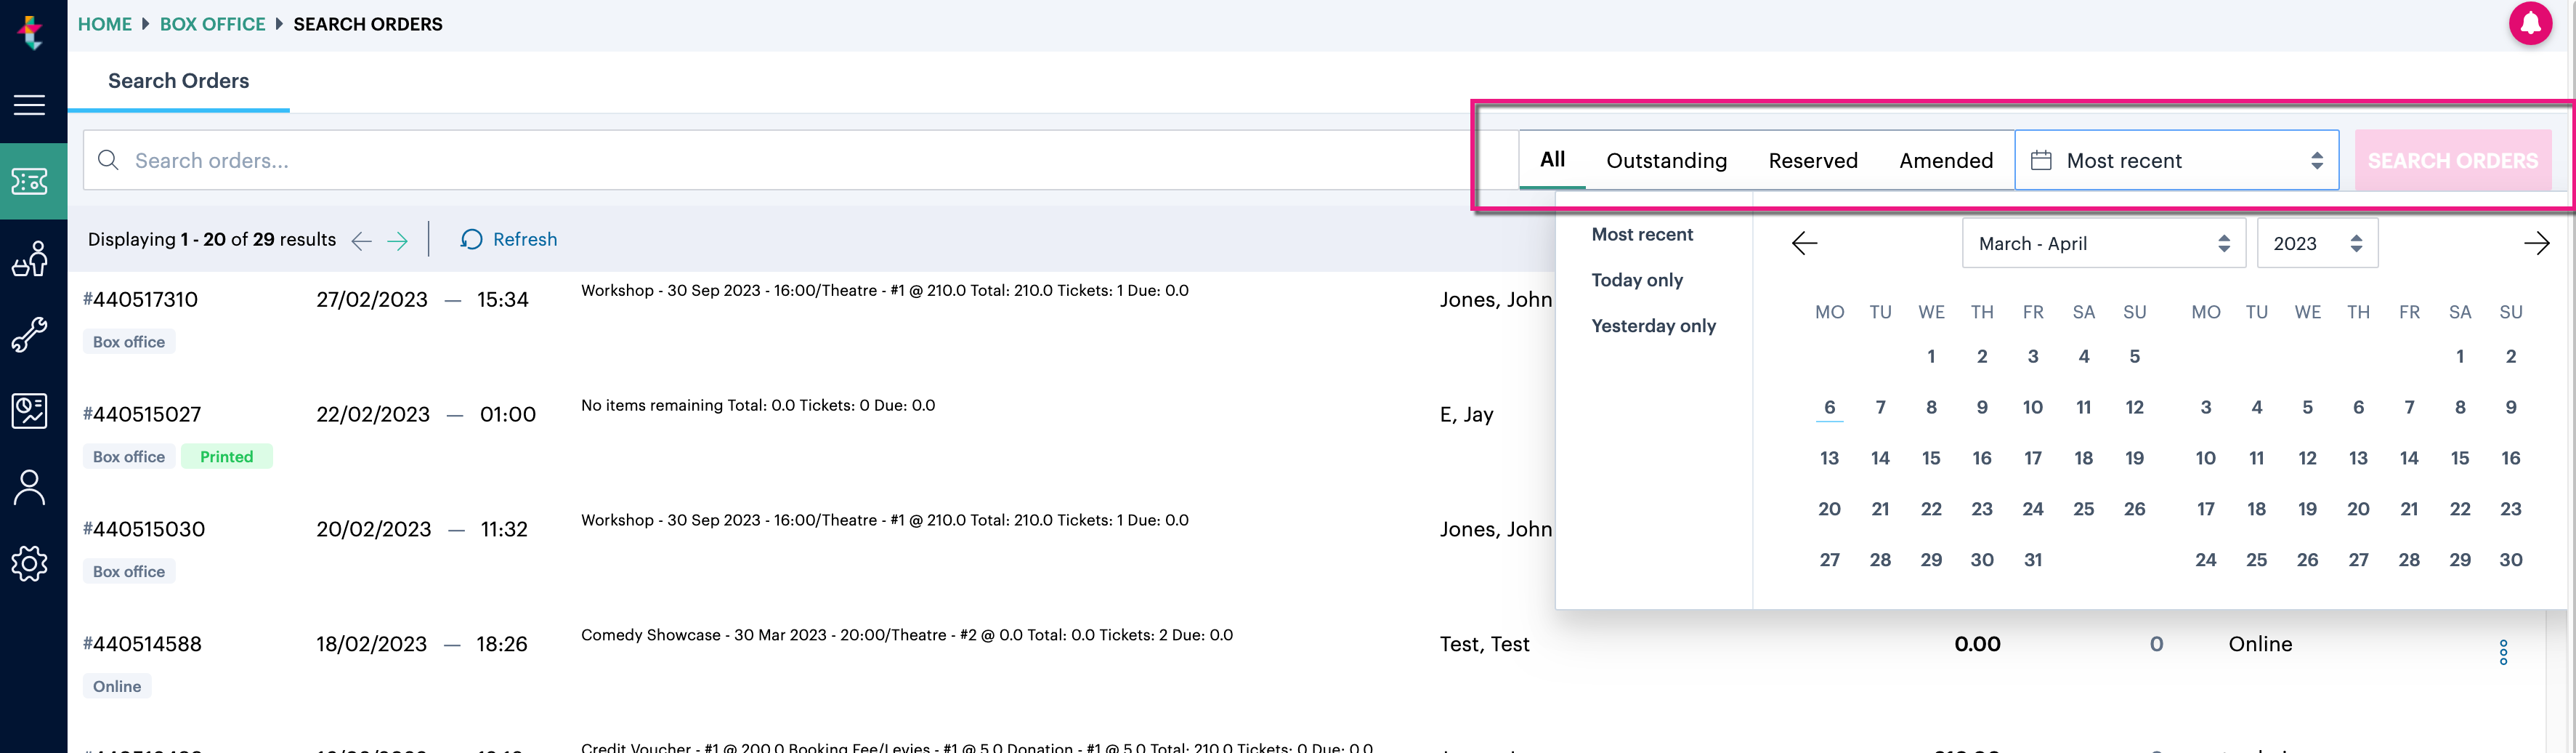Click the Box office tag on order #440515027
This screenshot has height=753, width=2576.
(129, 457)
